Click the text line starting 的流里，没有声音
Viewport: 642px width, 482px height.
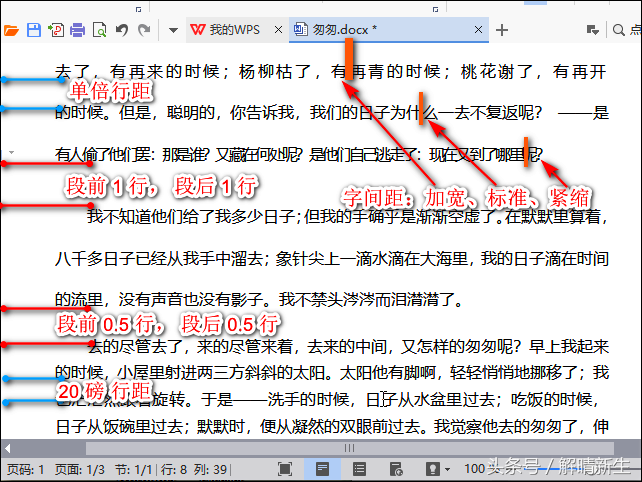(259, 300)
